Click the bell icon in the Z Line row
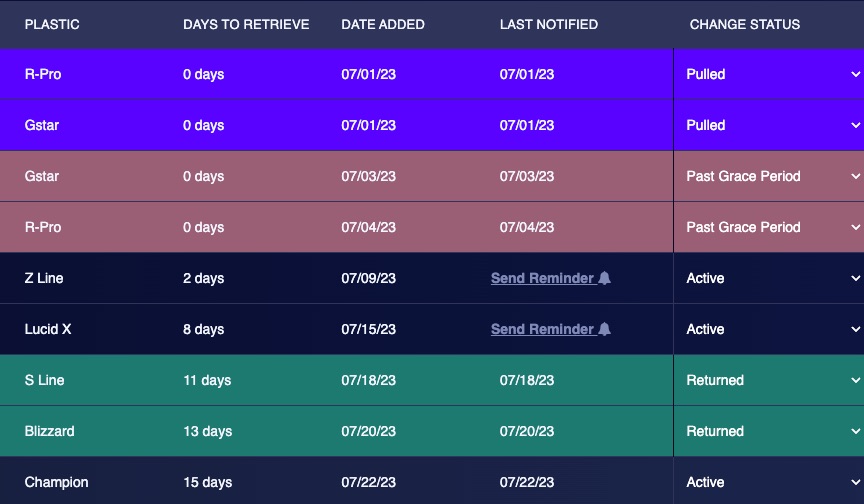864x504 pixels. click(605, 279)
